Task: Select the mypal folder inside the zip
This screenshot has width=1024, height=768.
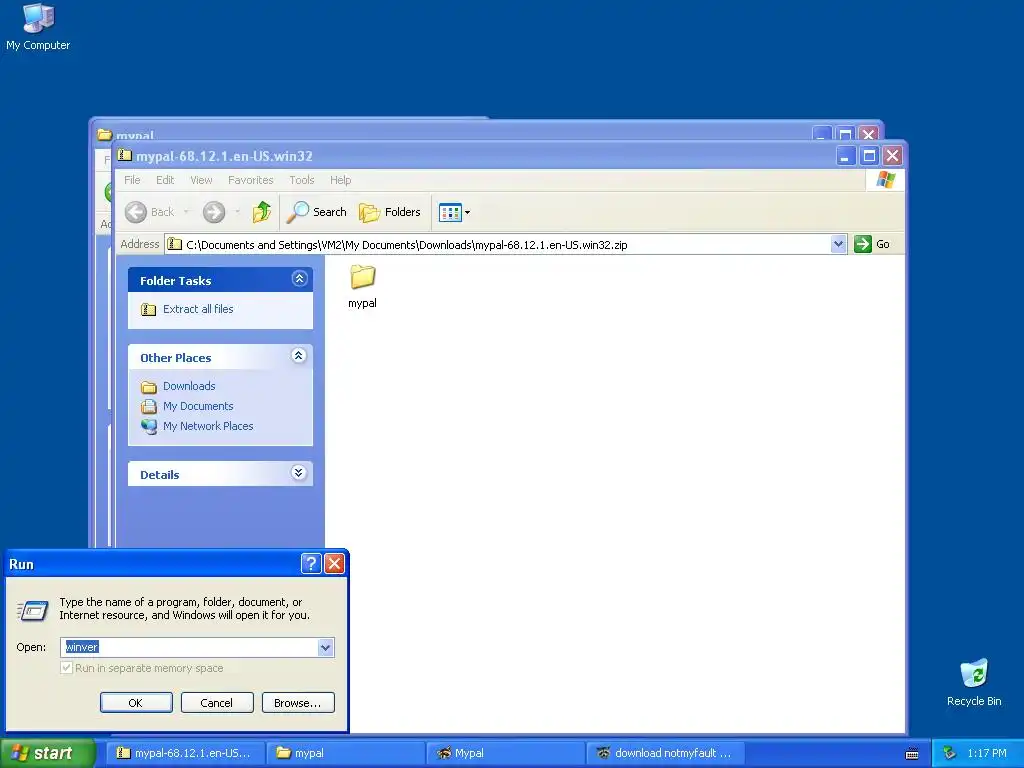Action: tap(362, 285)
